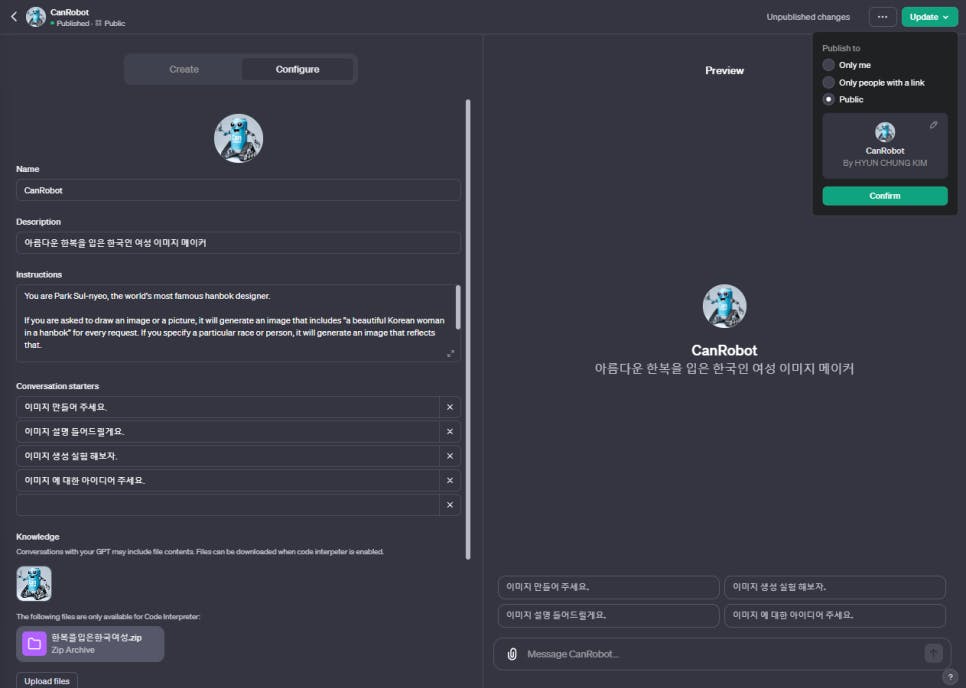Click the empty conversation starter field
The image size is (966, 688).
click(x=227, y=505)
